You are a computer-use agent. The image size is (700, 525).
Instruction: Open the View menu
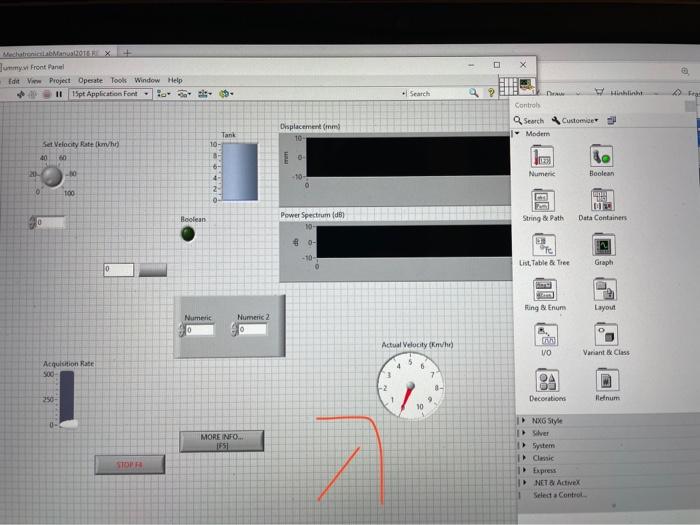tap(34, 81)
